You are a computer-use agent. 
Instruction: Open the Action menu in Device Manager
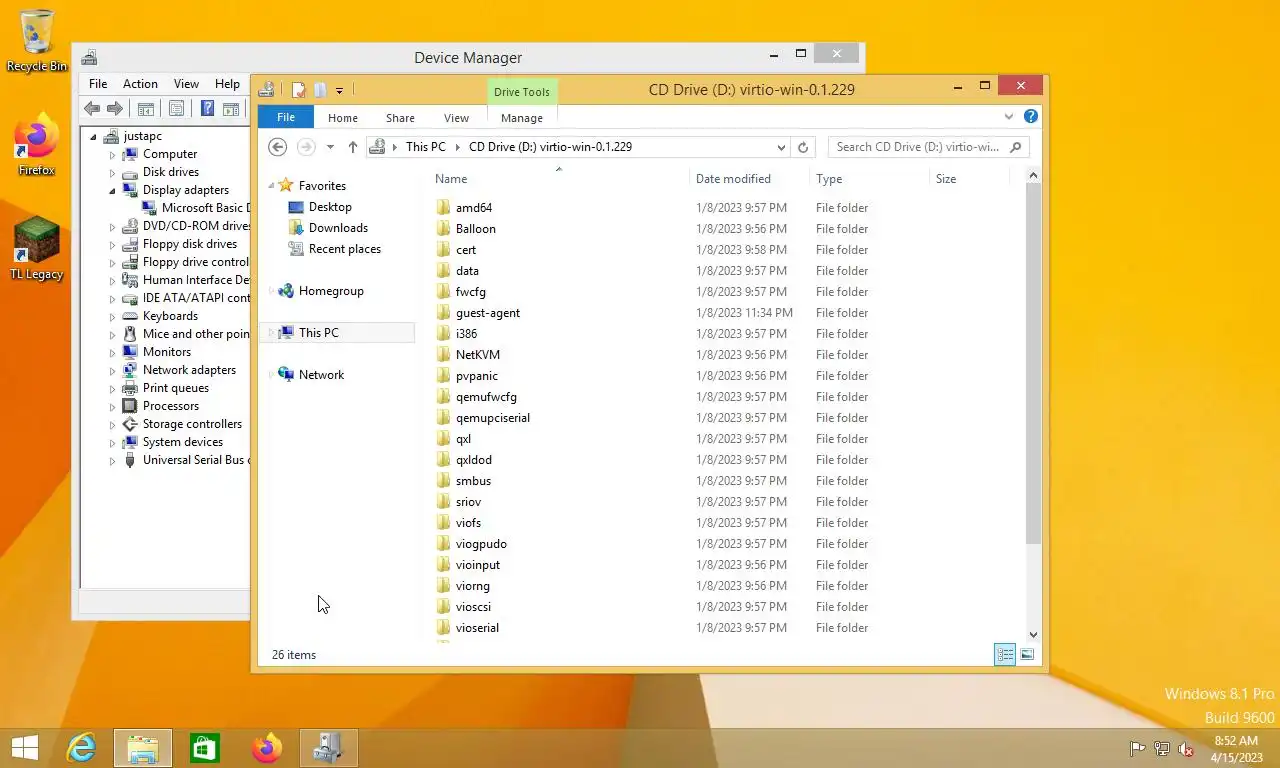[140, 84]
